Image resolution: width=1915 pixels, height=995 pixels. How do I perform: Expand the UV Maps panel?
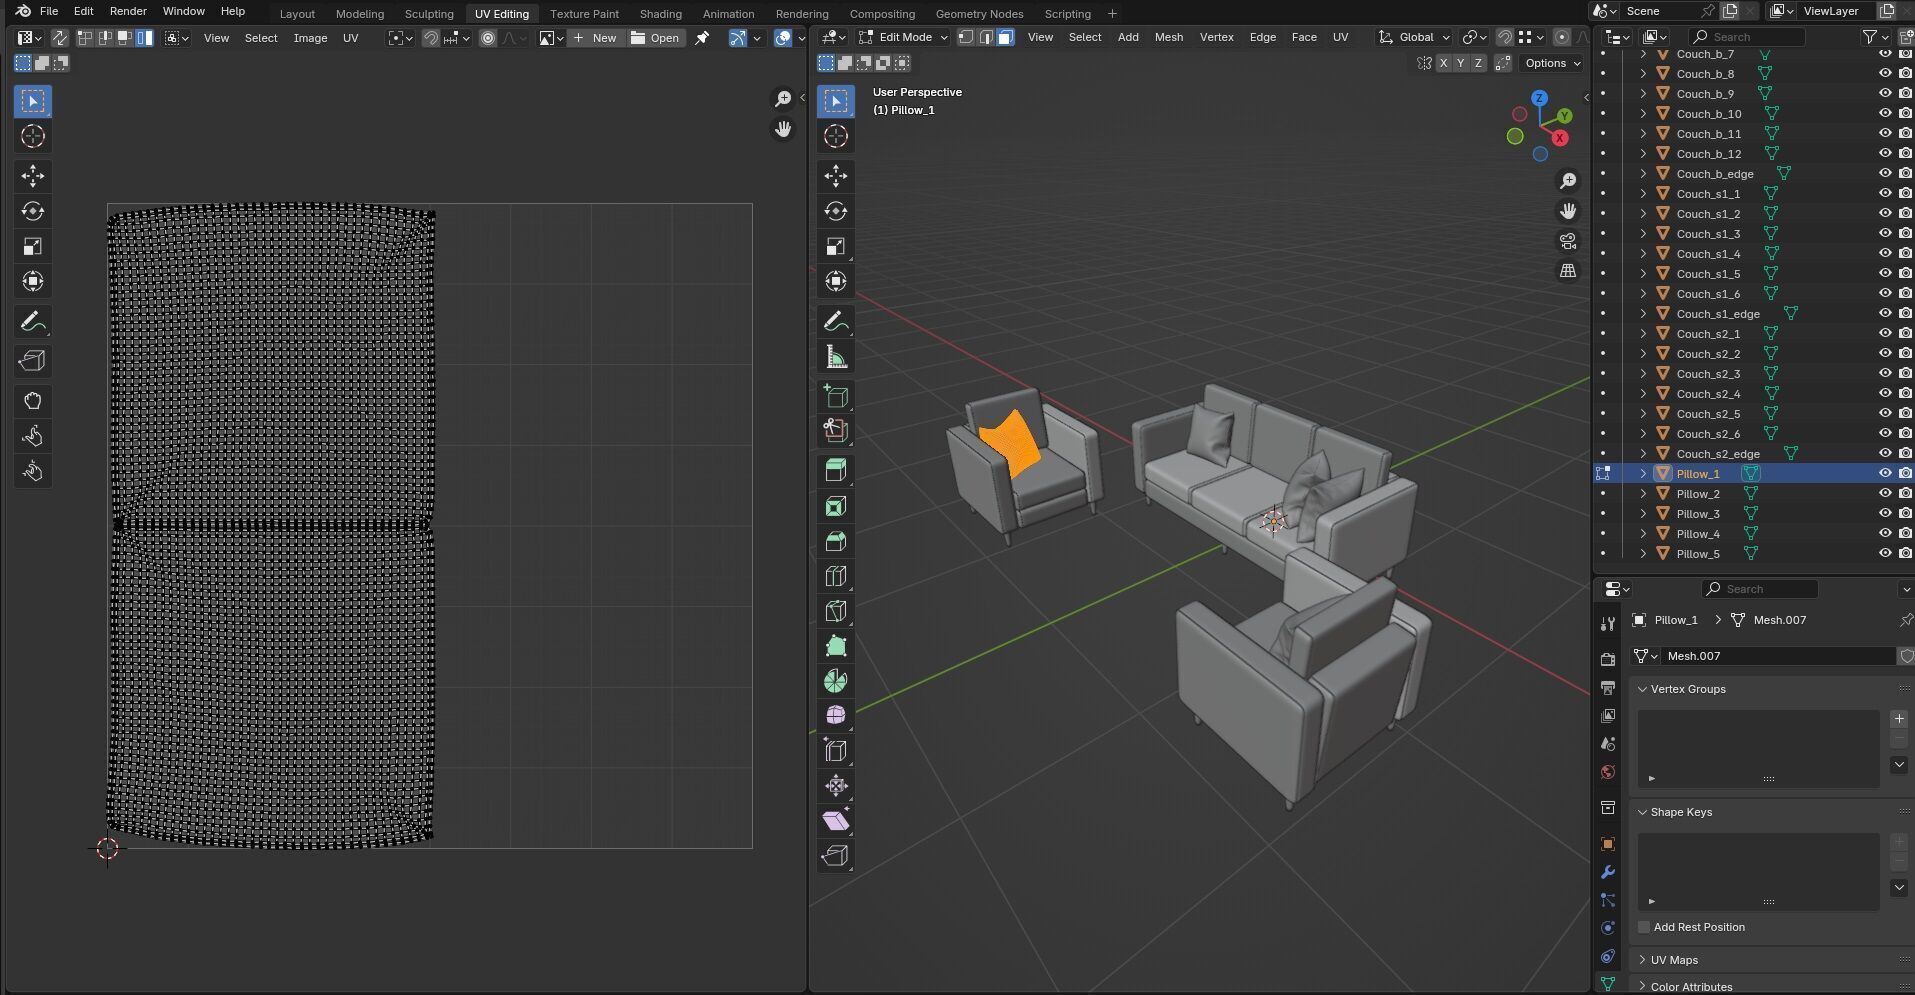pyautogui.click(x=1674, y=960)
